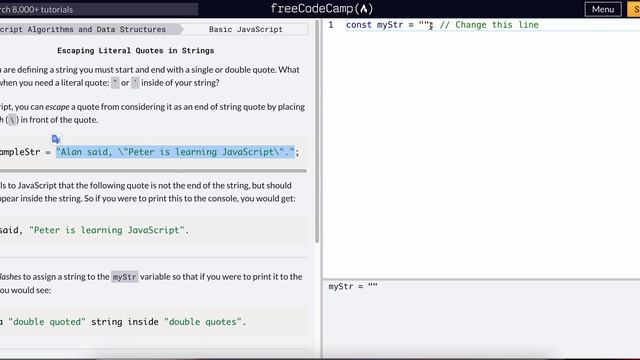The height and width of the screenshot is (360, 640).
Task: Click the copy icon above highlighted string
Action: [x=56, y=139]
